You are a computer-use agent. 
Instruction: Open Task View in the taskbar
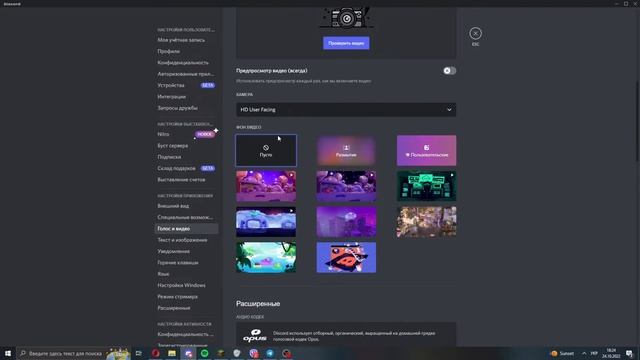pyautogui.click(x=139, y=353)
